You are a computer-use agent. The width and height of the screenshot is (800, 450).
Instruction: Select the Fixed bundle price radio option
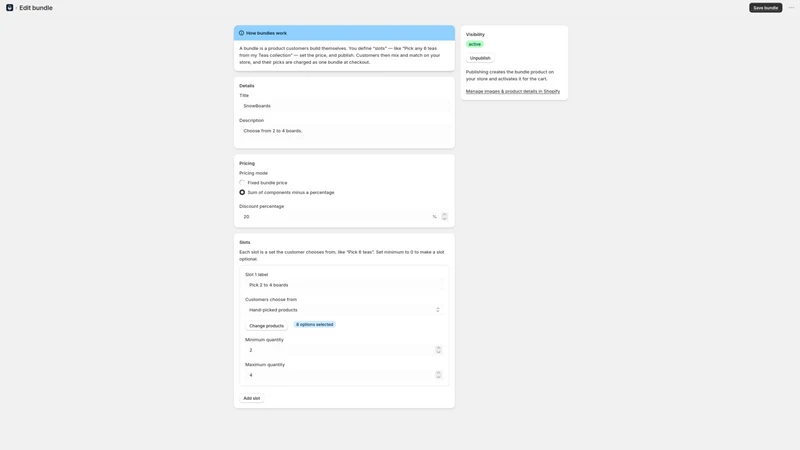point(242,183)
